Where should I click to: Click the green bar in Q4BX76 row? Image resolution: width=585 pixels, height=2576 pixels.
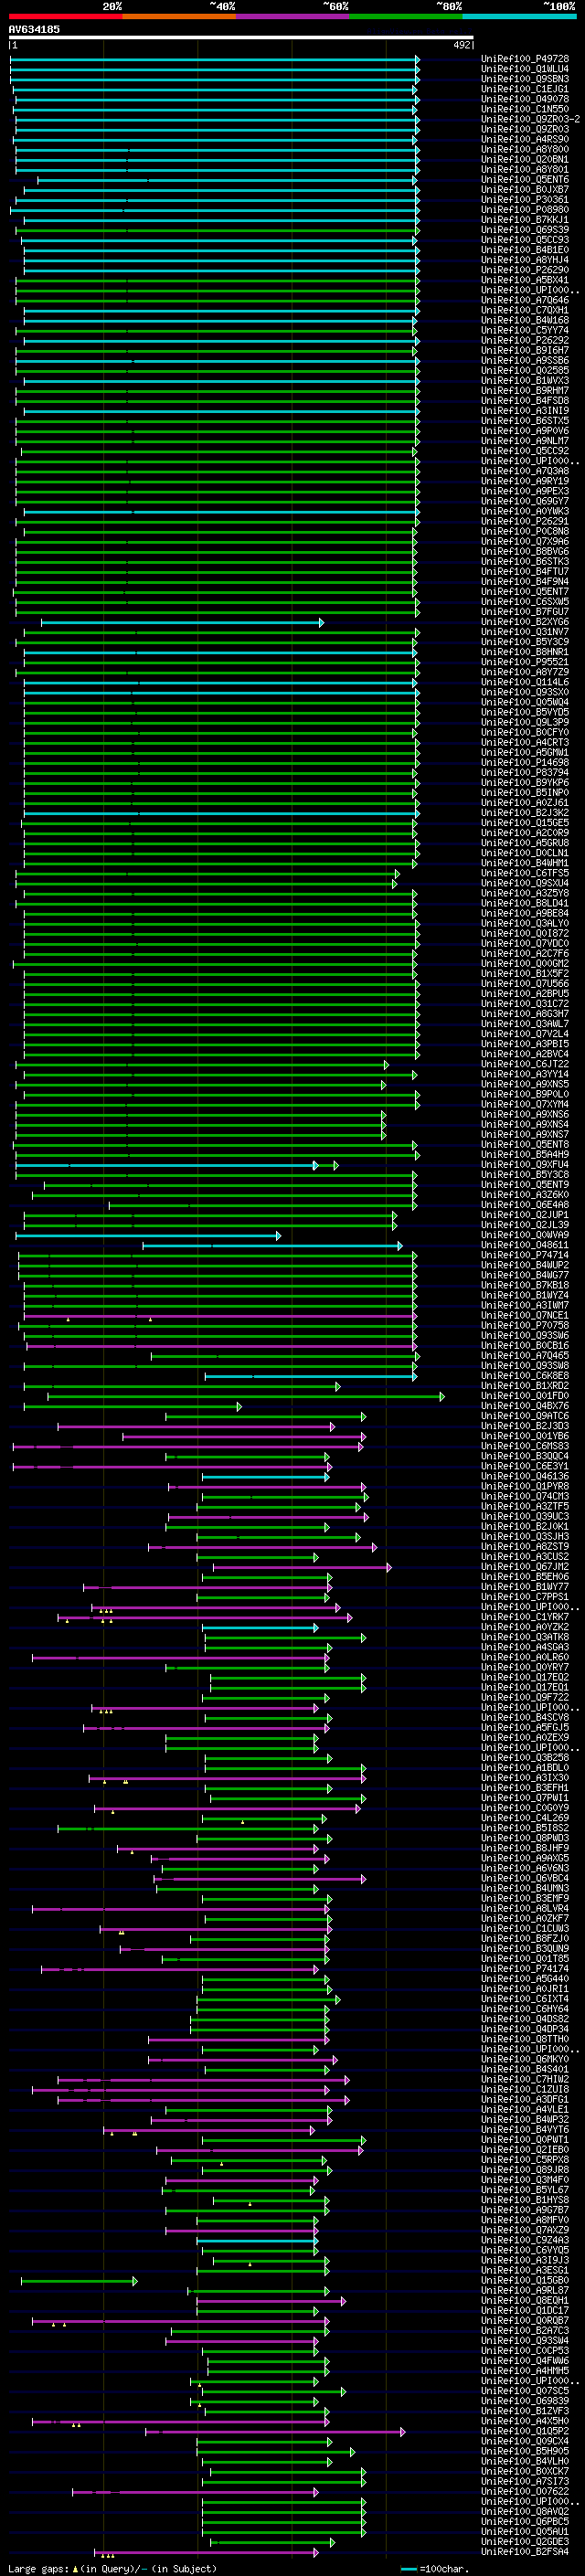point(132,1406)
